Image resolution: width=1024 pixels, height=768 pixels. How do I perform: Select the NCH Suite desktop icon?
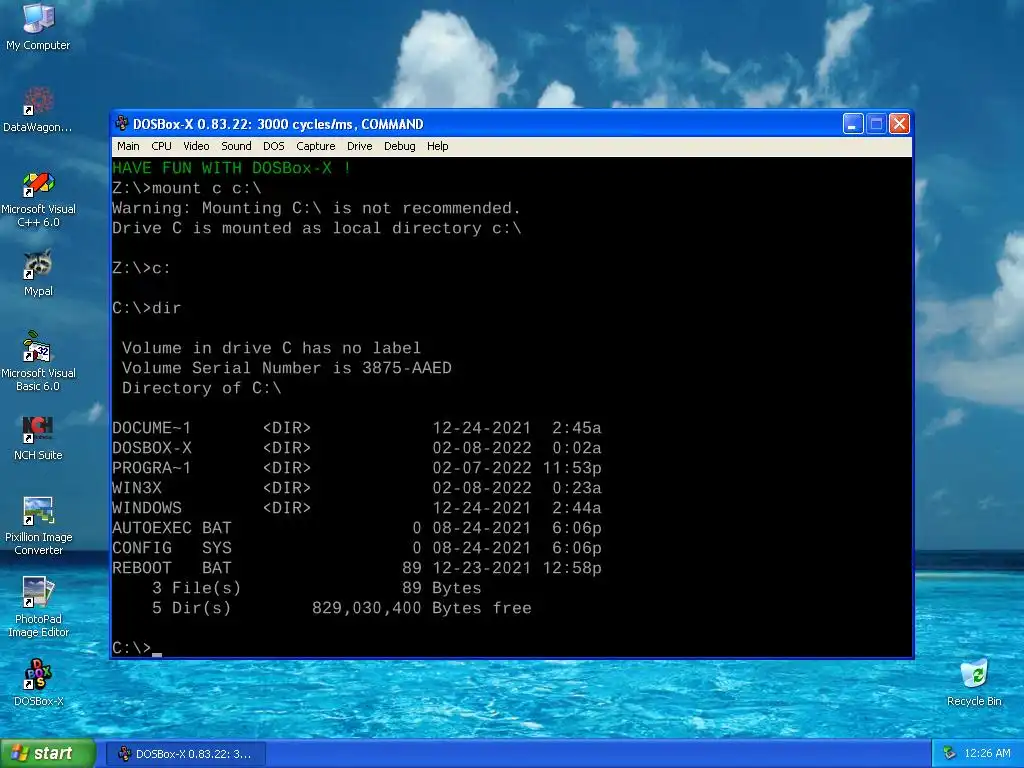[38, 438]
